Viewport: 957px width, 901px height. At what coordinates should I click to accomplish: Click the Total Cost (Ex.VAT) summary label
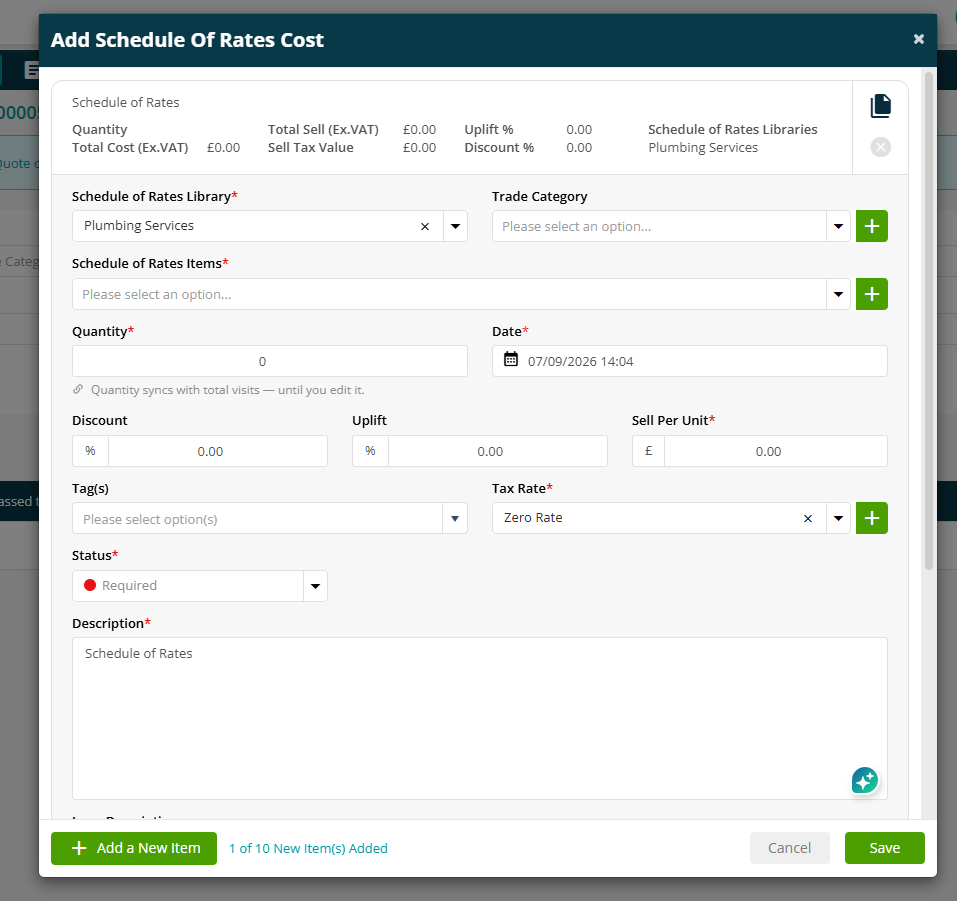click(130, 148)
